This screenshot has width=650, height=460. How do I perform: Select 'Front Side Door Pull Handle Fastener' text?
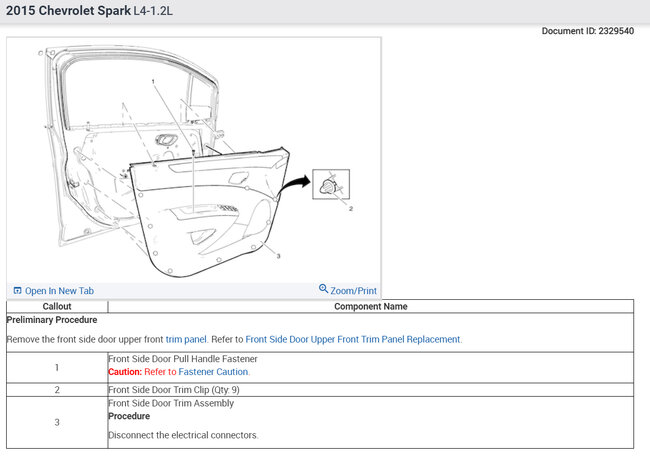(183, 359)
